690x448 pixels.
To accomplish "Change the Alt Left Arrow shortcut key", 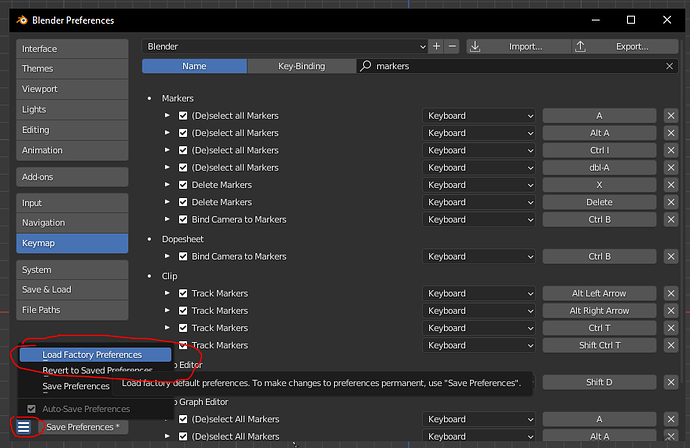I will (599, 294).
